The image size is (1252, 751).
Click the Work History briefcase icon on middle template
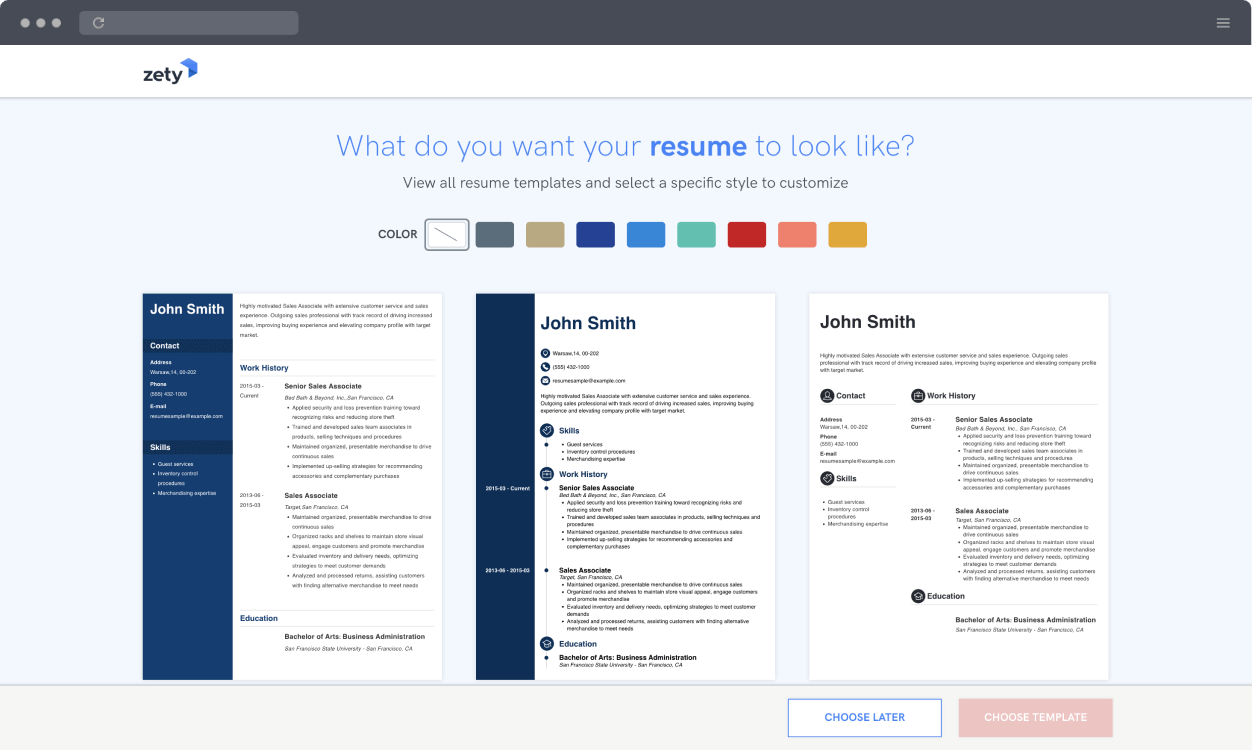545,474
